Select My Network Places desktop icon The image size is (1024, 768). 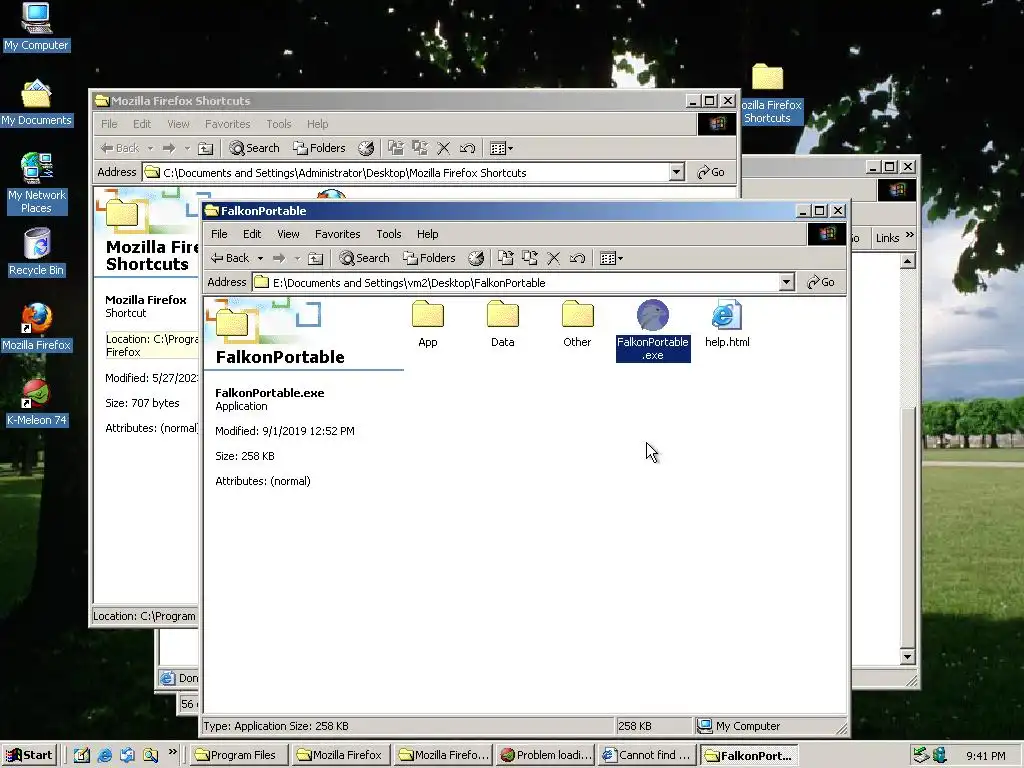[37, 183]
